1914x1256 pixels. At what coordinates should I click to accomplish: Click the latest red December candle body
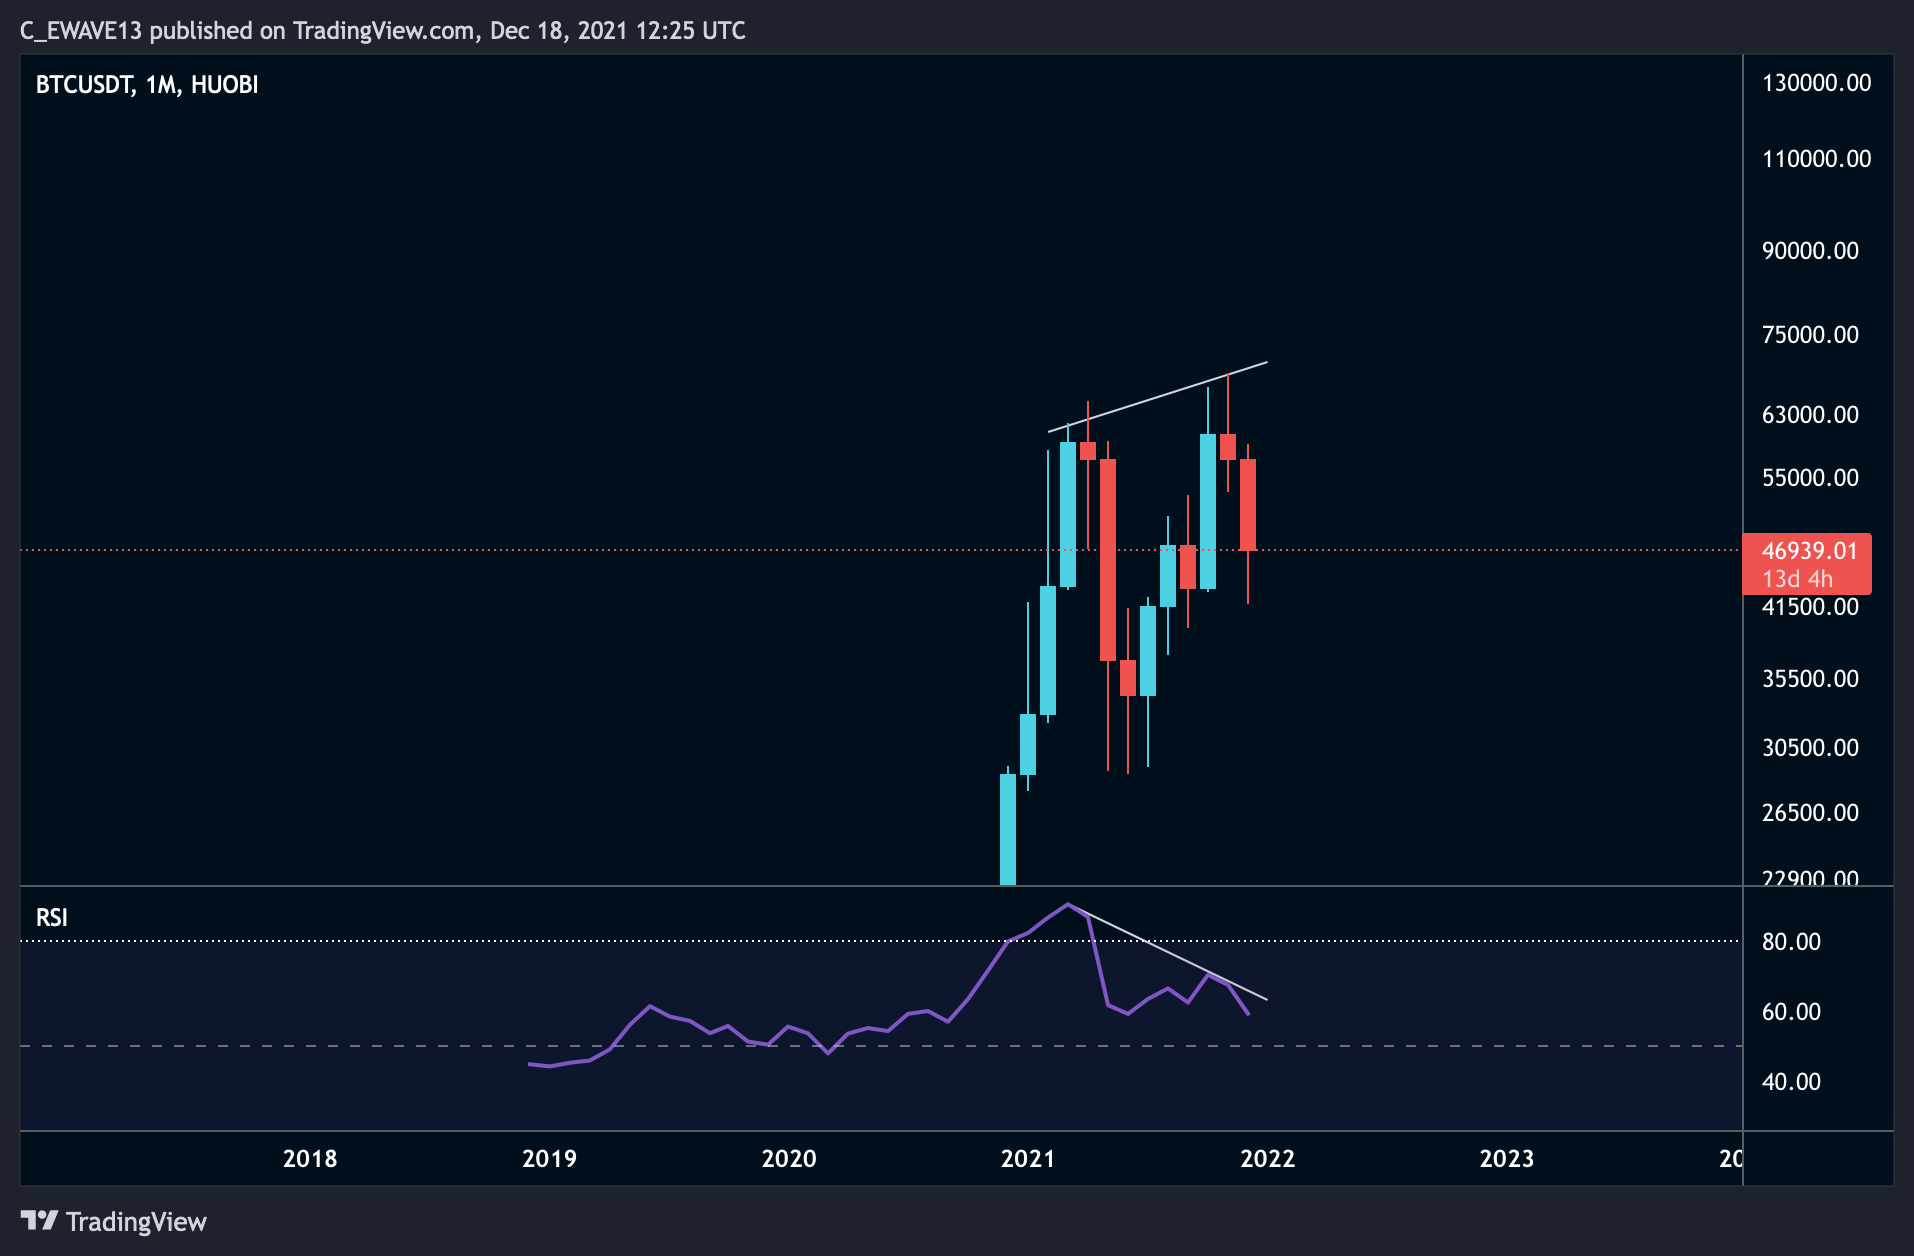[x=1248, y=504]
